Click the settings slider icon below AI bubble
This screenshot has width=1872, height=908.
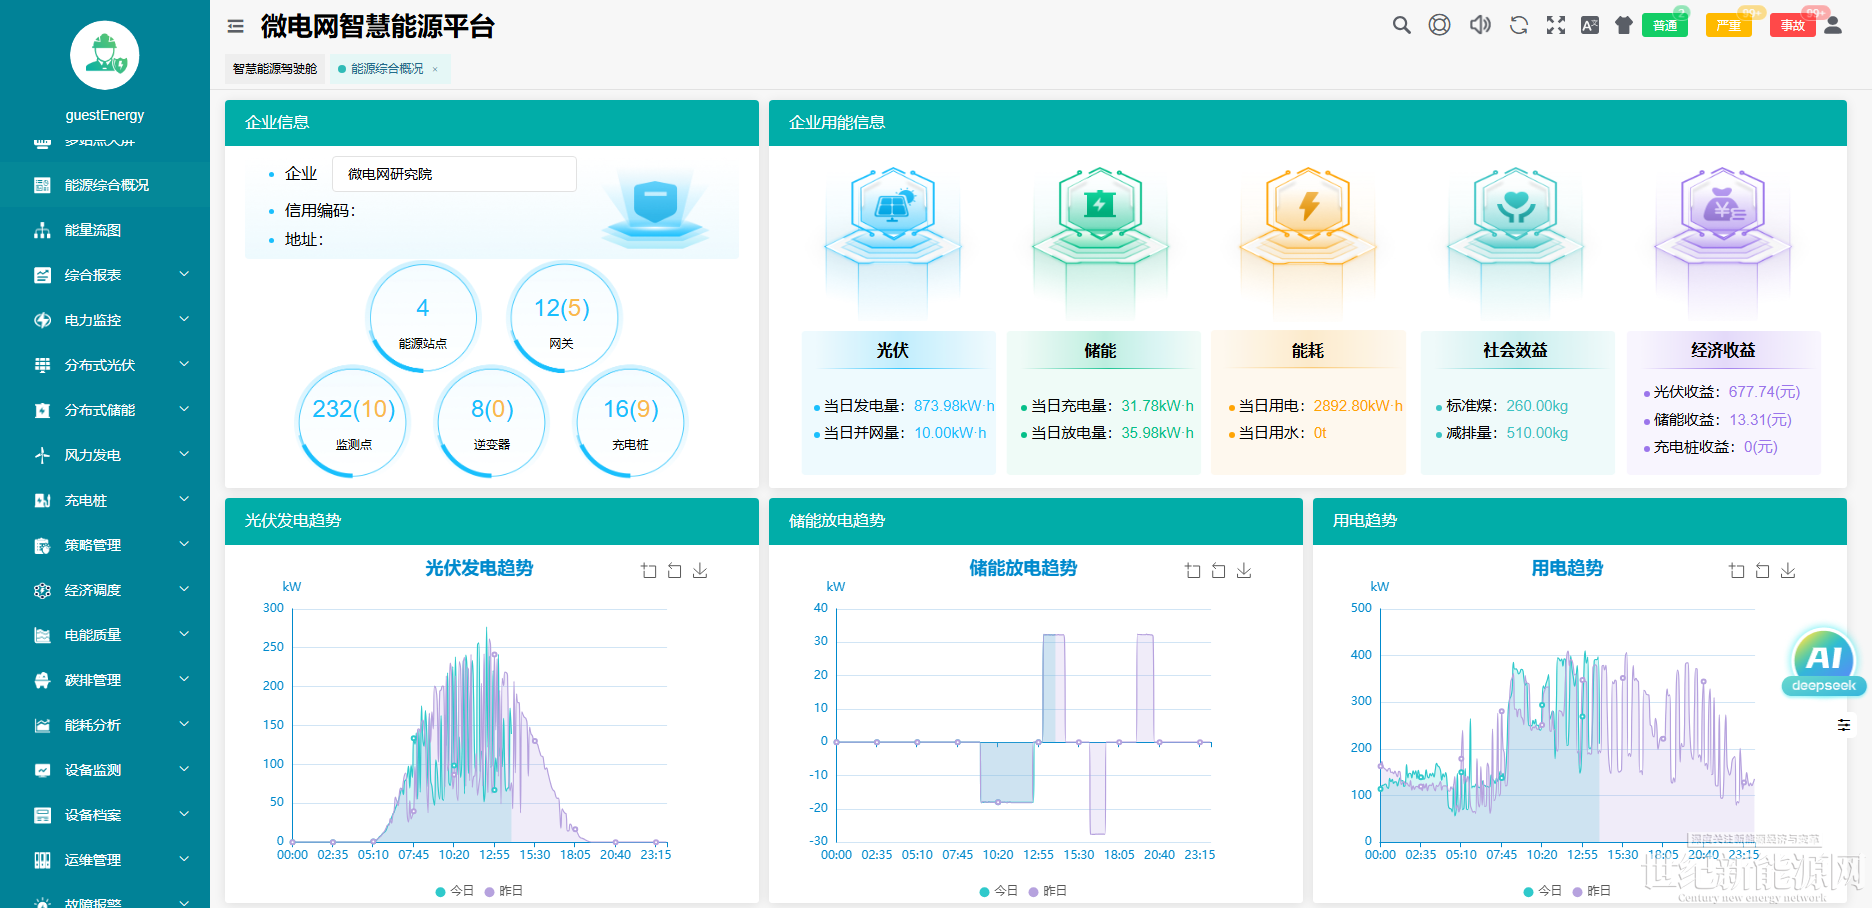[x=1844, y=725]
